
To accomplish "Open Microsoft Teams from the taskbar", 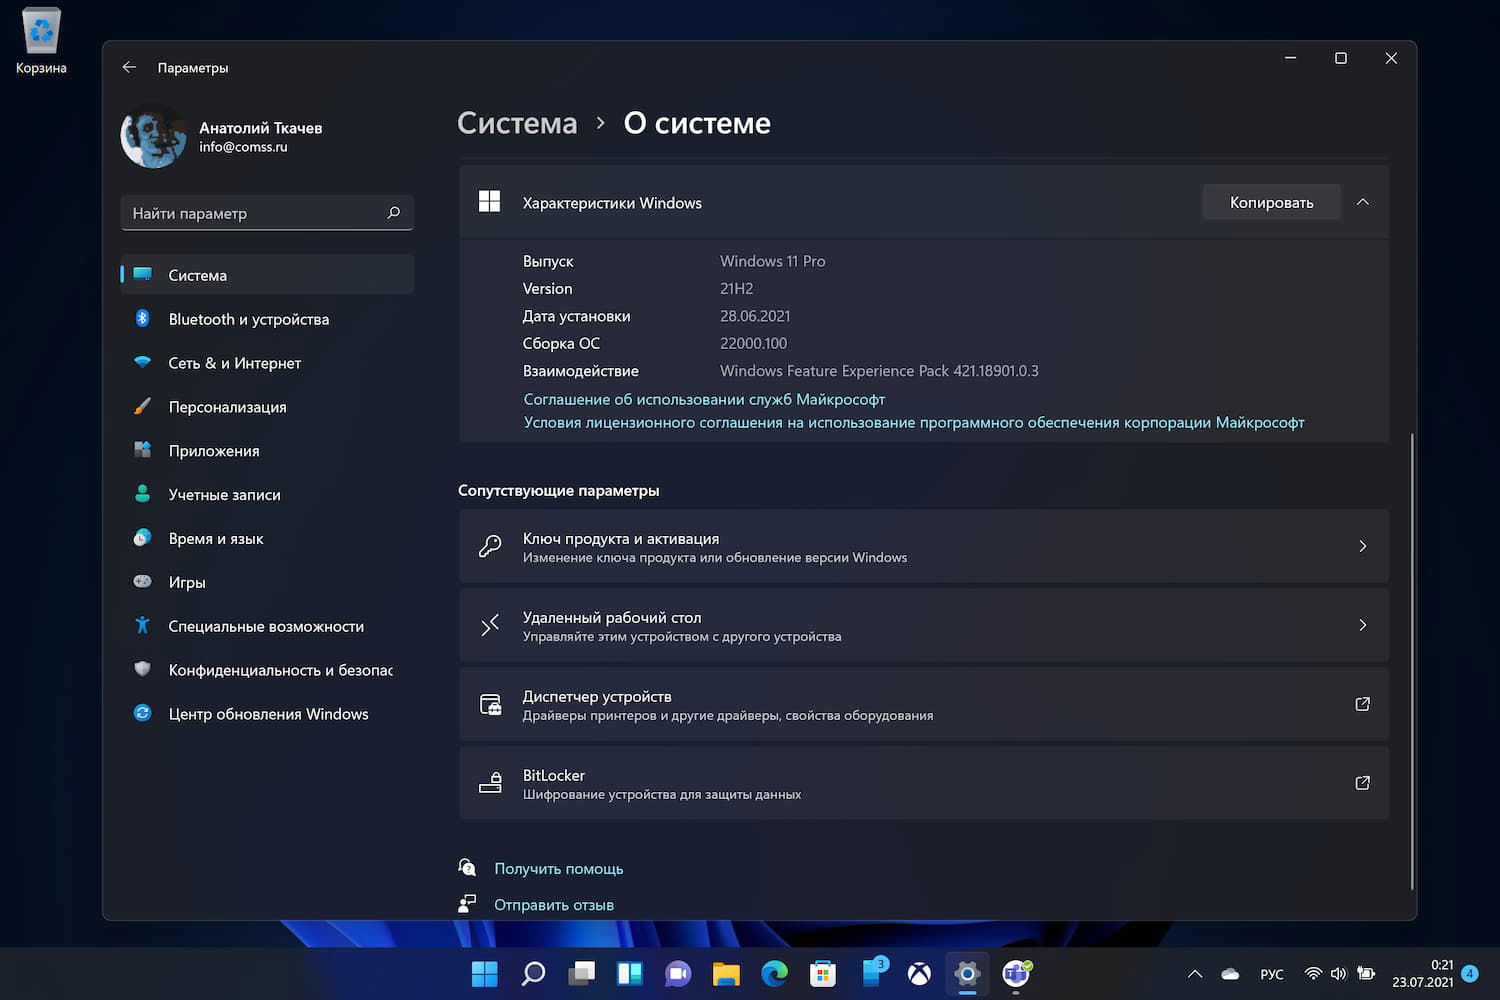I will pos(1016,973).
